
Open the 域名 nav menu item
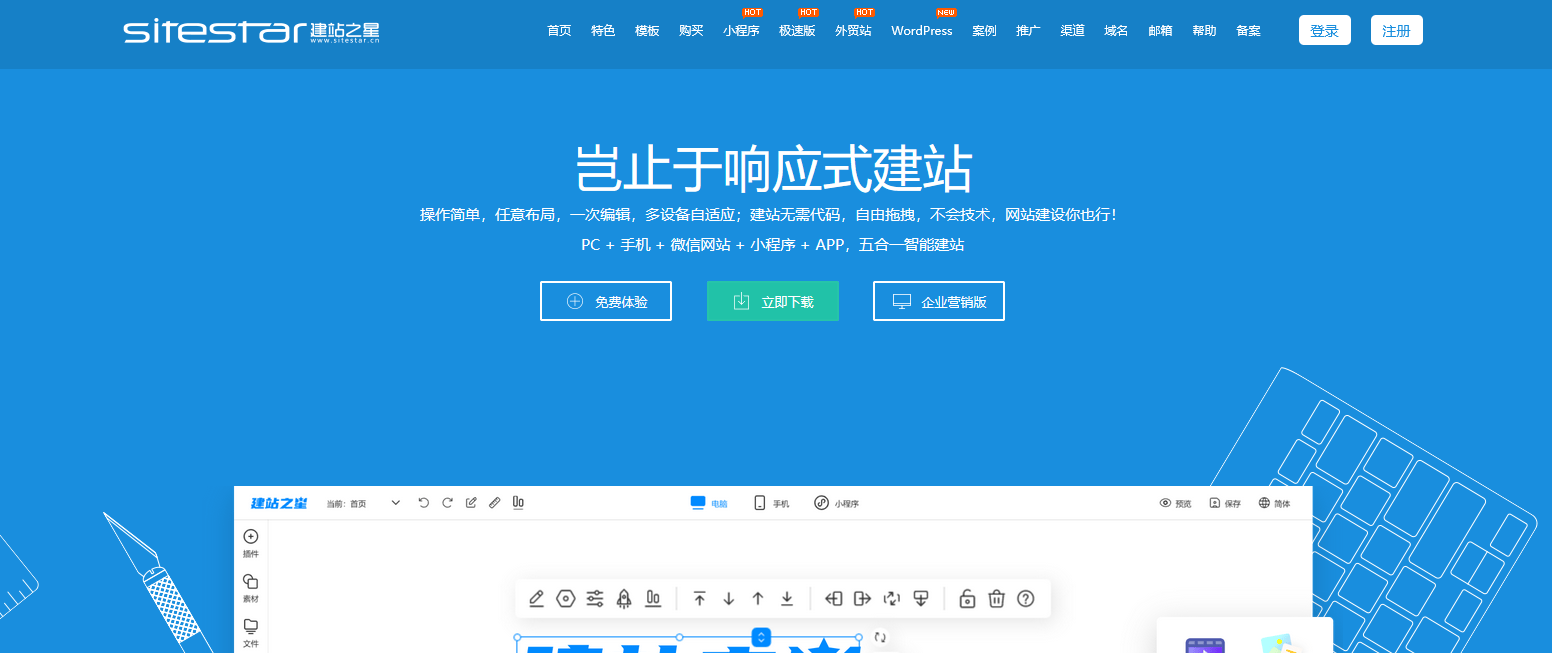(1116, 31)
